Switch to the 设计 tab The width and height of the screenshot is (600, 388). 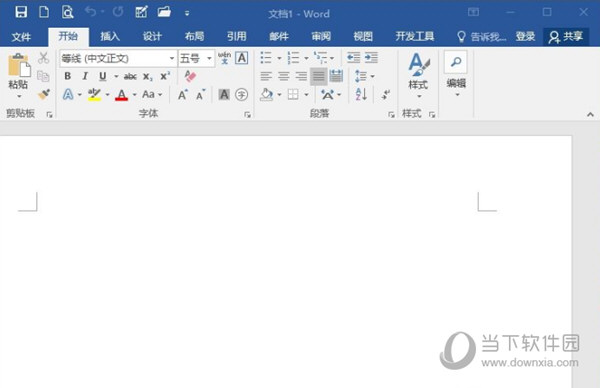152,37
